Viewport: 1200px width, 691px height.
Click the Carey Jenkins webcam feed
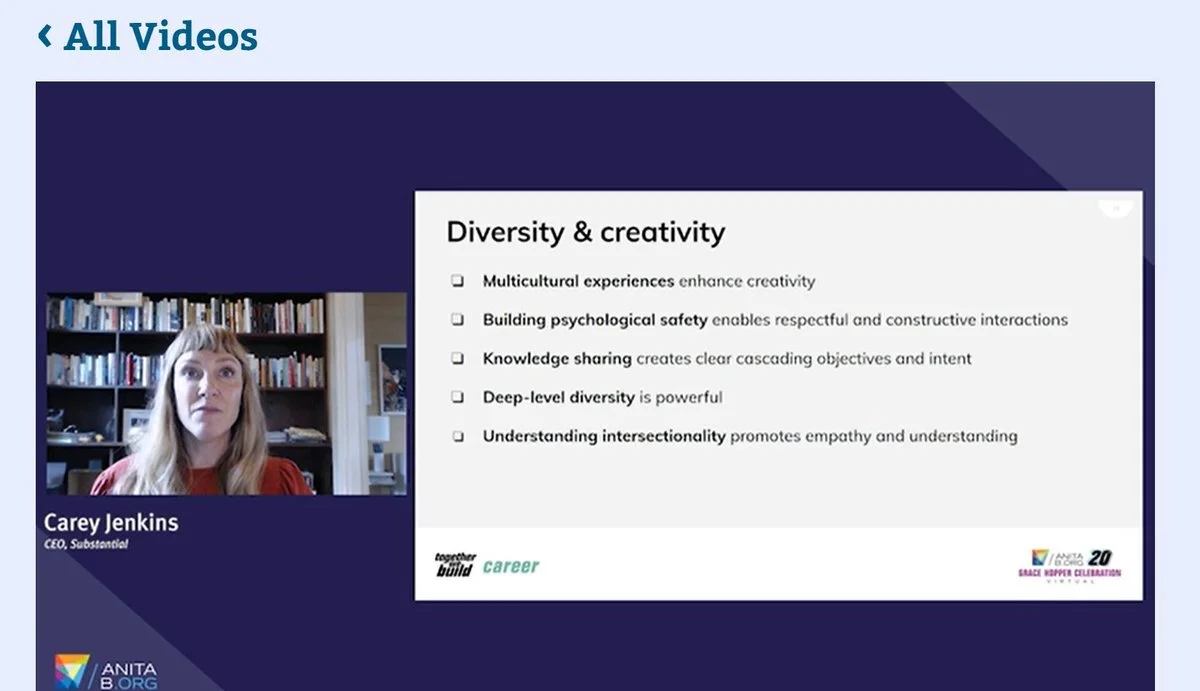tap(226, 394)
